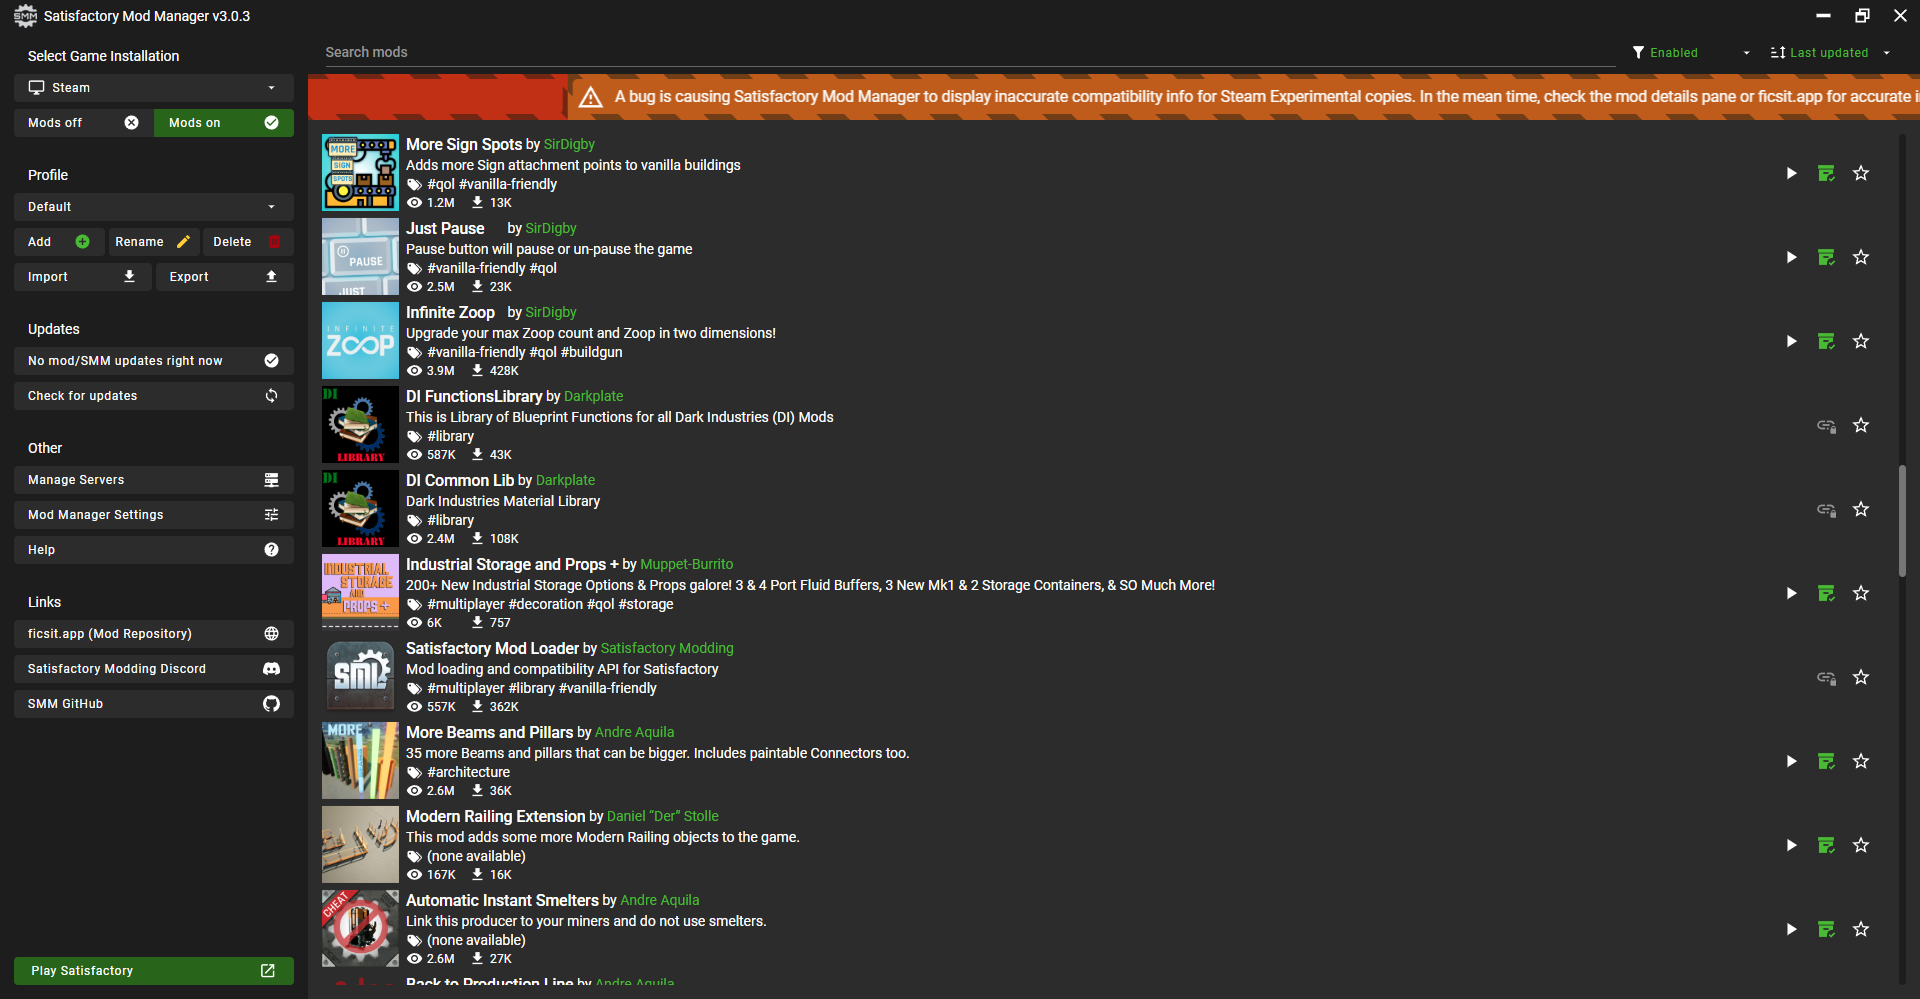Open Muppet-Burrito author link
The height and width of the screenshot is (999, 1920).
pyautogui.click(x=687, y=564)
